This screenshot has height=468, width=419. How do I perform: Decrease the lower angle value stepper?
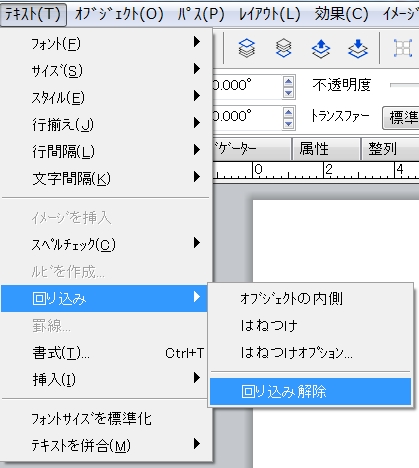tap(289, 124)
